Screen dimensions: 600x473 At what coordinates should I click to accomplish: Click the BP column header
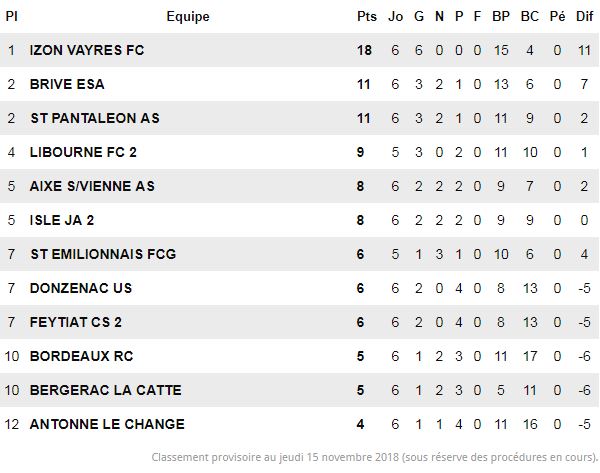coord(501,16)
